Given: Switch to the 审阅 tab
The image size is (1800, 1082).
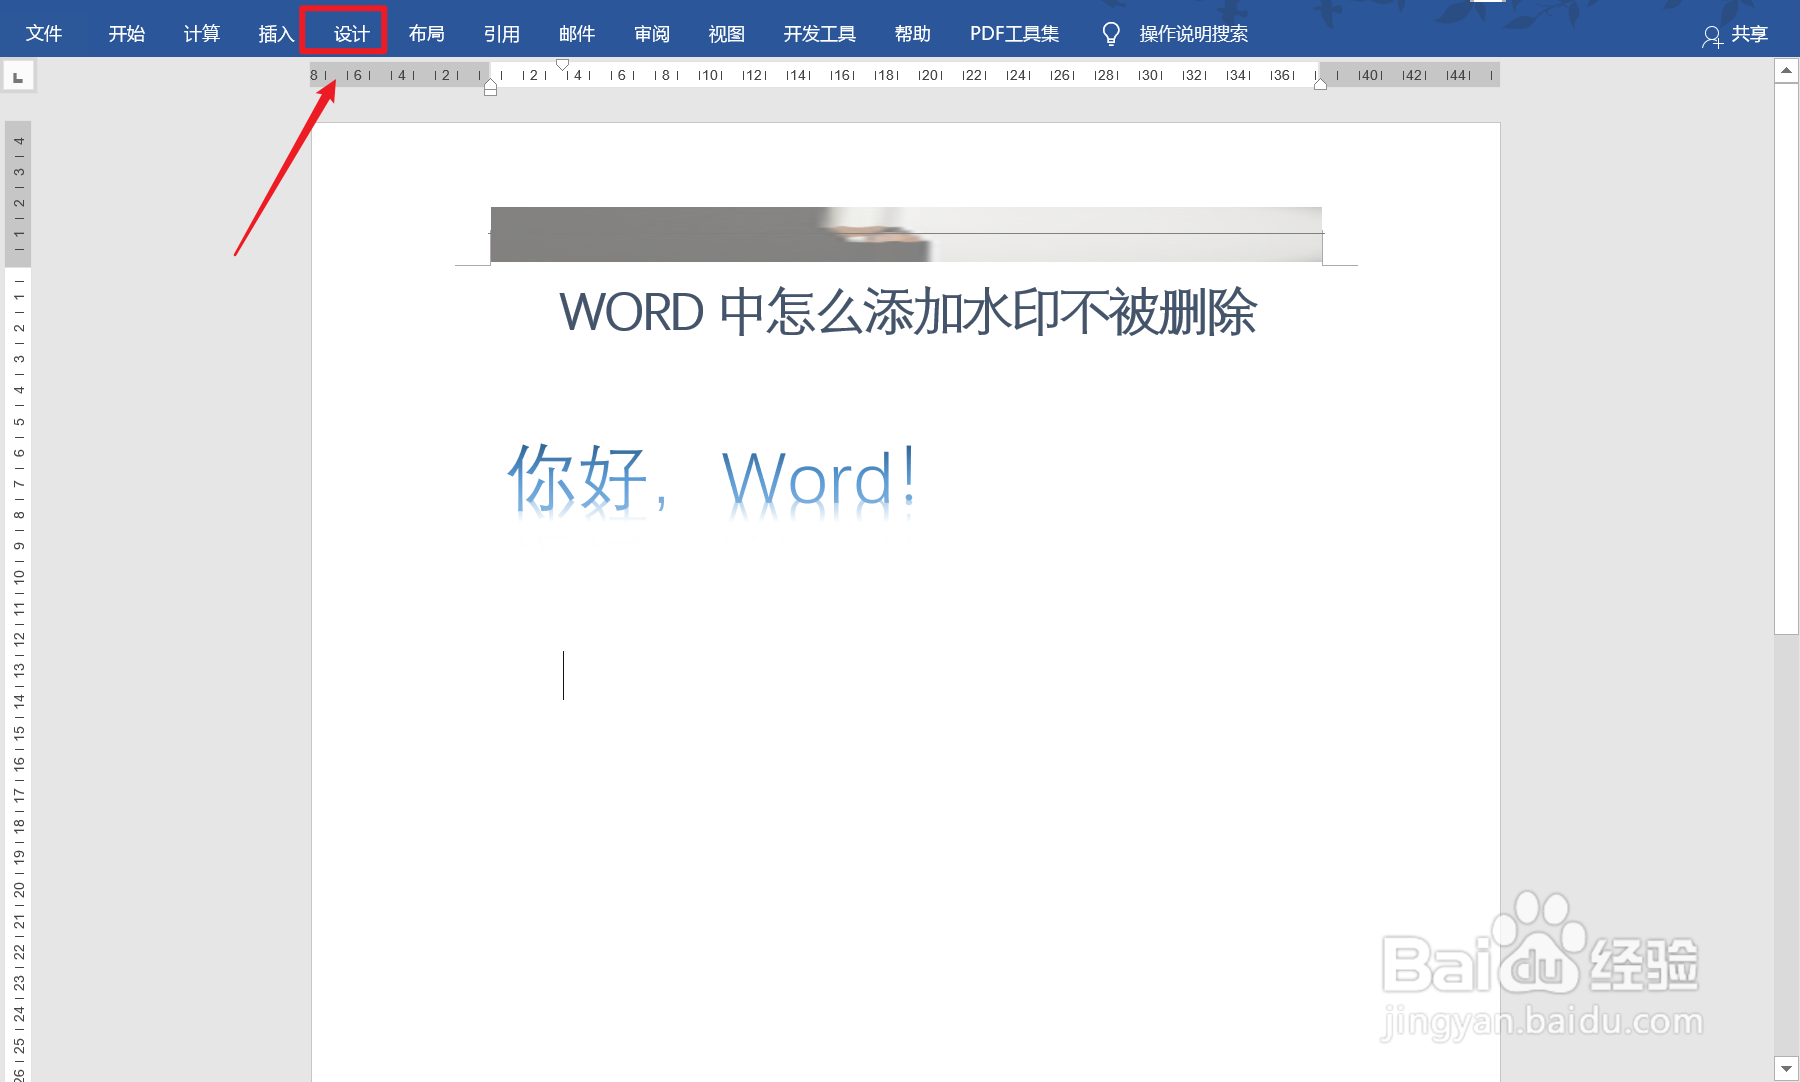Looking at the screenshot, I should (x=651, y=31).
